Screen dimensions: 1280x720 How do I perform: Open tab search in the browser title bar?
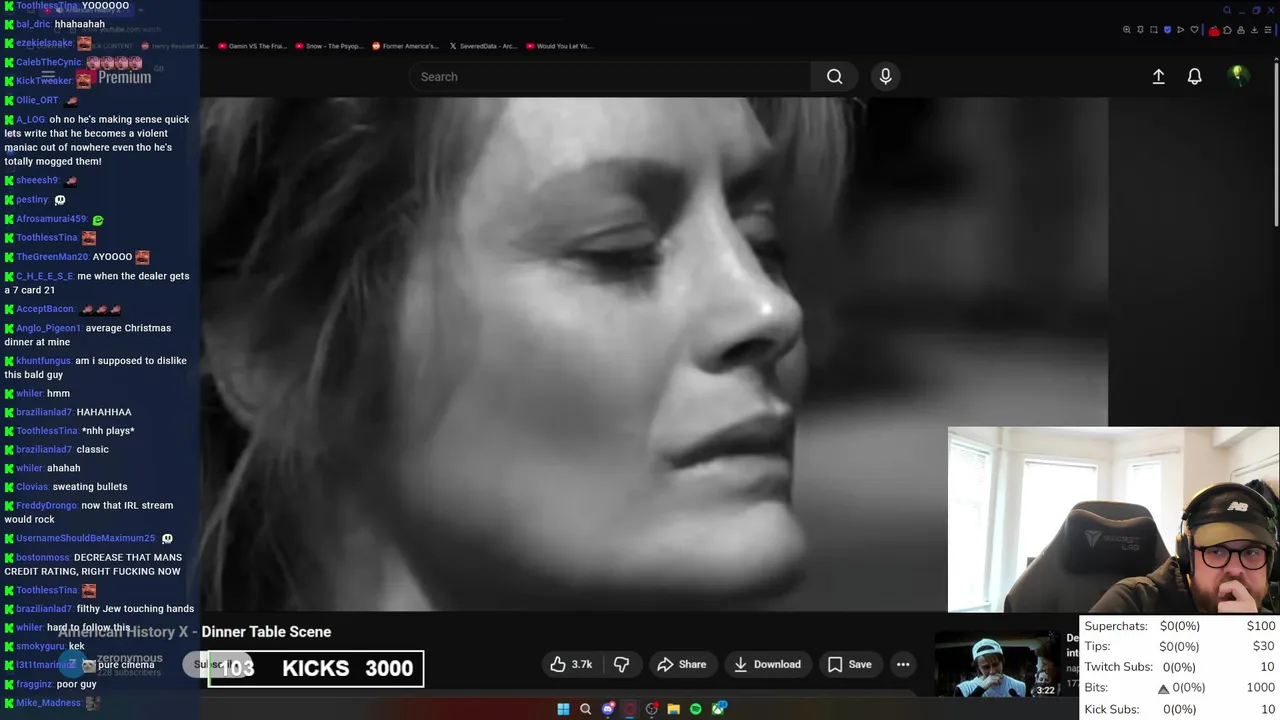[x=1227, y=10]
